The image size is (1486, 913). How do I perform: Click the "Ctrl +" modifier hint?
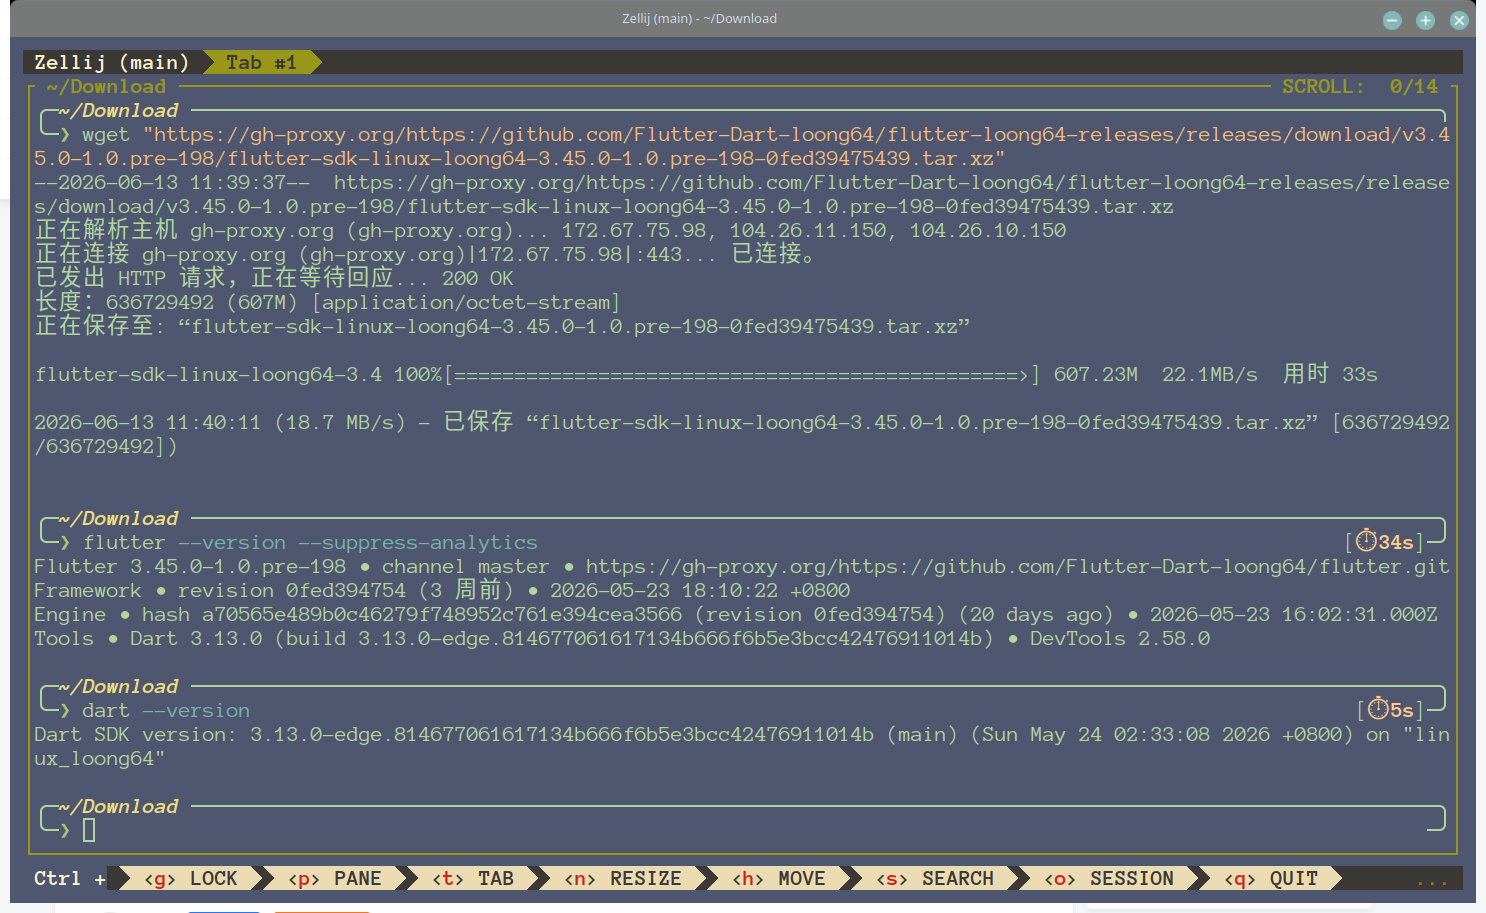tap(70, 878)
